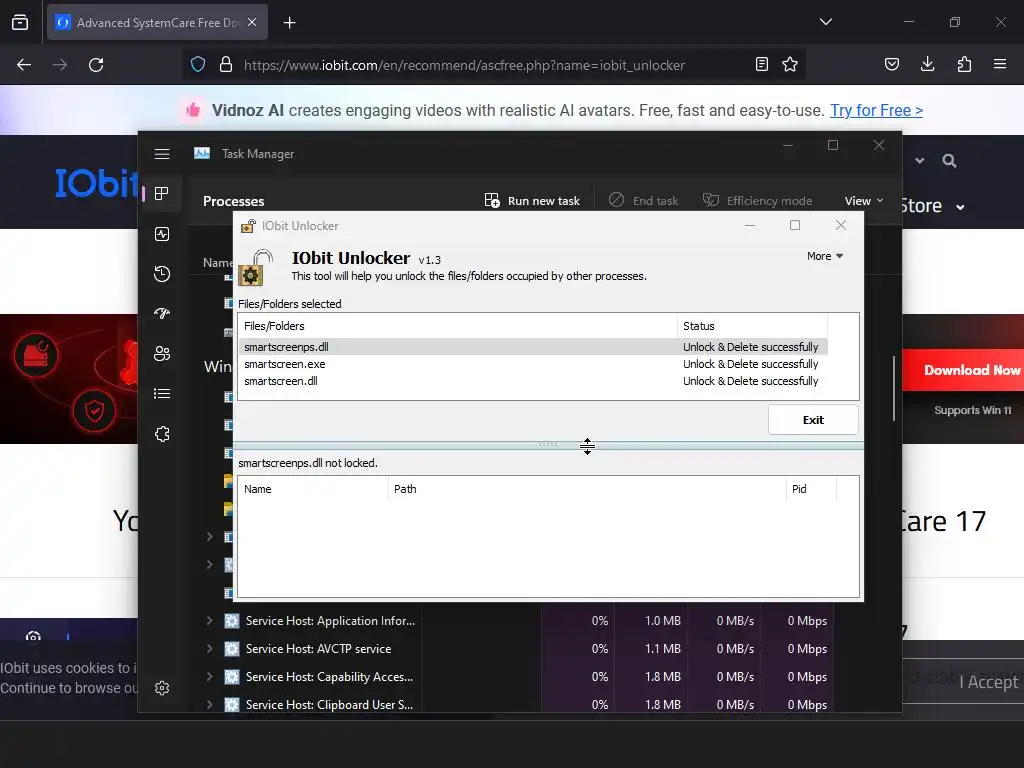Open Services icon in Task Manager sidebar
Image resolution: width=1024 pixels, height=768 pixels.
pos(162,434)
